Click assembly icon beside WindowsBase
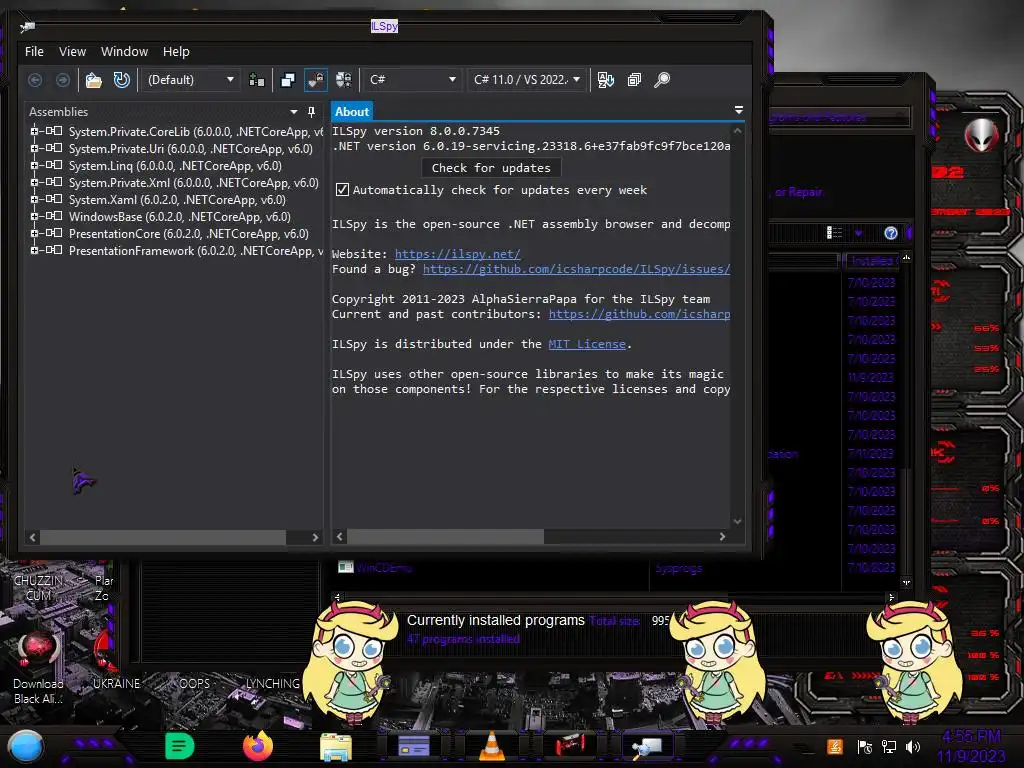Image resolution: width=1024 pixels, height=768 pixels. [54, 216]
